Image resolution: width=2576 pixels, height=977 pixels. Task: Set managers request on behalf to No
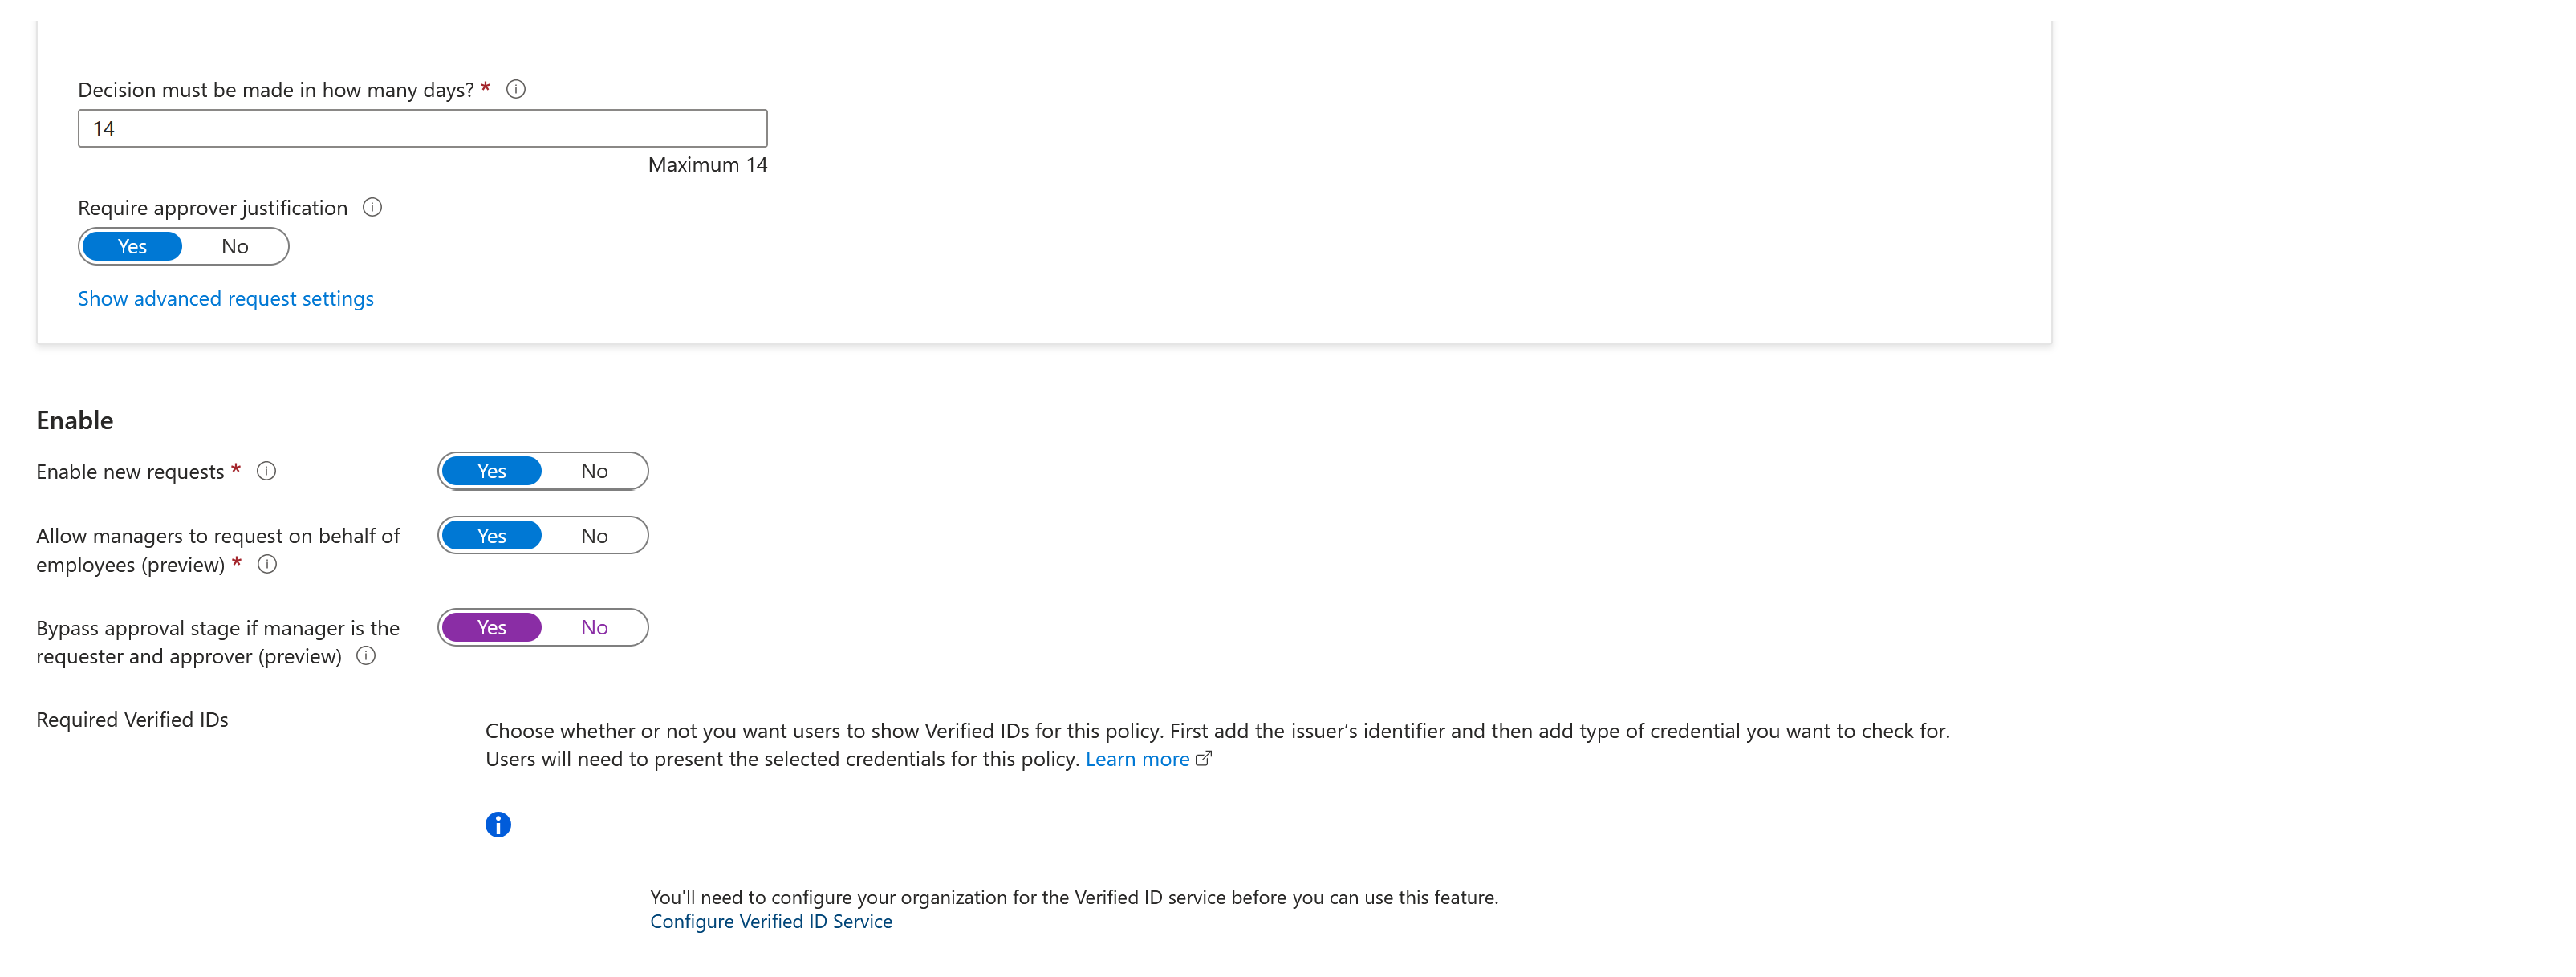(x=594, y=536)
